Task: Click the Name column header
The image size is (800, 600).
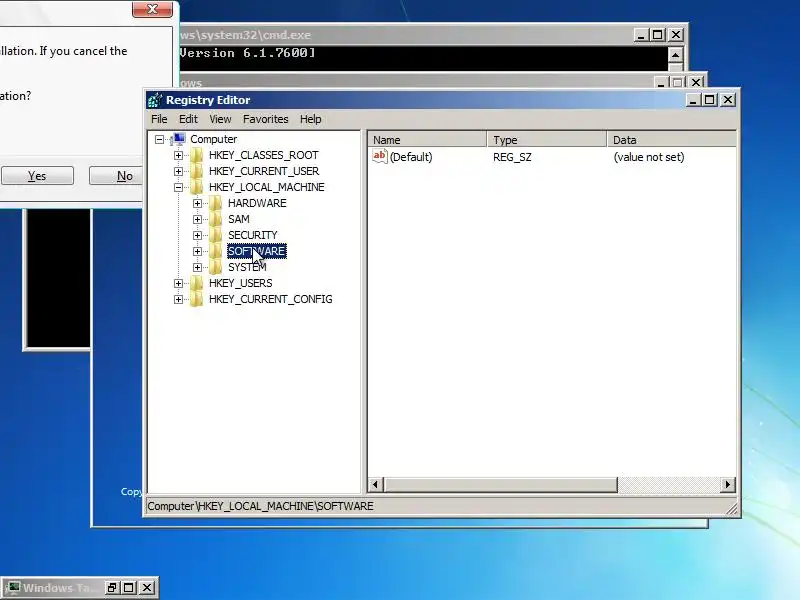Action: [x=427, y=140]
